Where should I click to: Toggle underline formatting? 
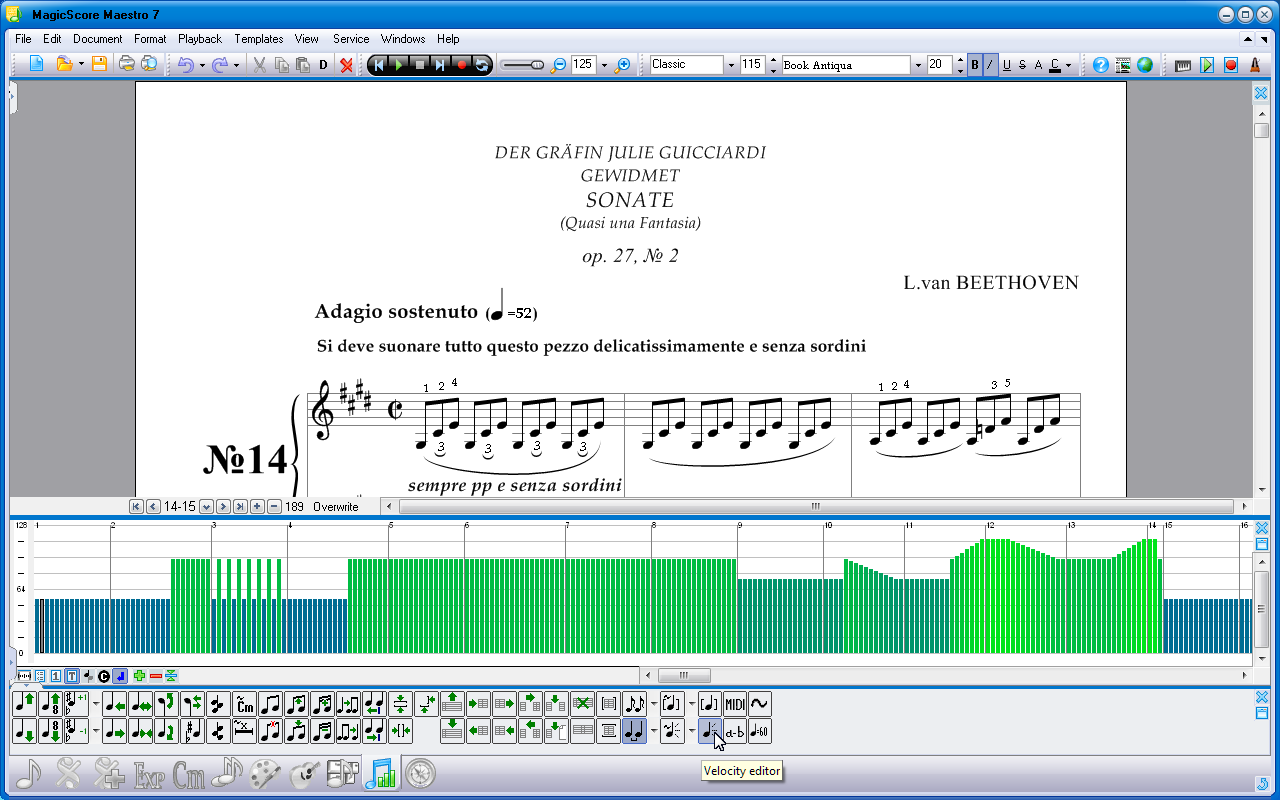(1006, 65)
